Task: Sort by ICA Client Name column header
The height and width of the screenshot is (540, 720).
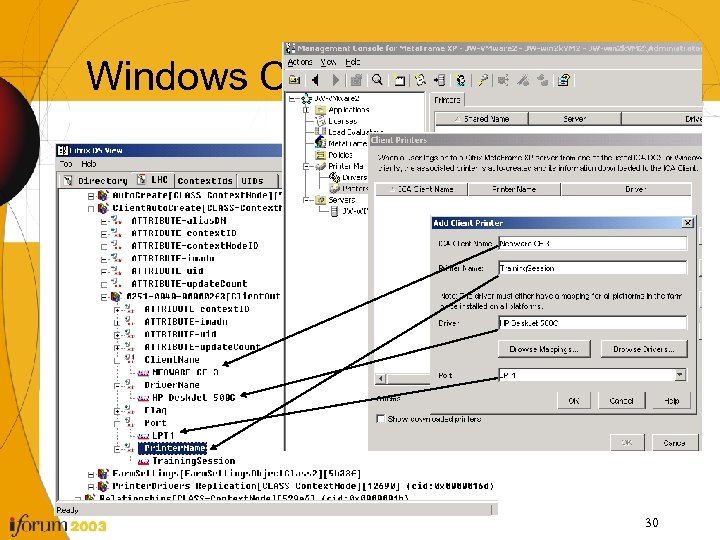Action: click(x=422, y=189)
